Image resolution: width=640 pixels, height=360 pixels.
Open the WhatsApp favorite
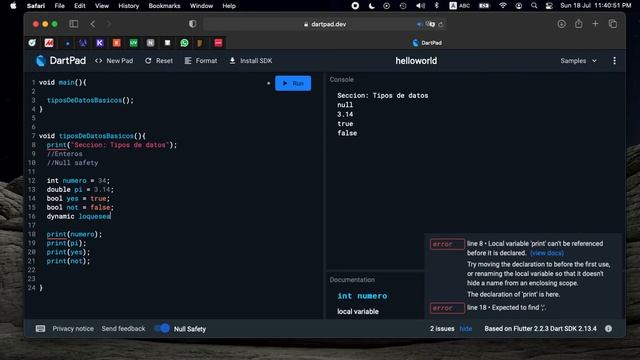pos(184,43)
